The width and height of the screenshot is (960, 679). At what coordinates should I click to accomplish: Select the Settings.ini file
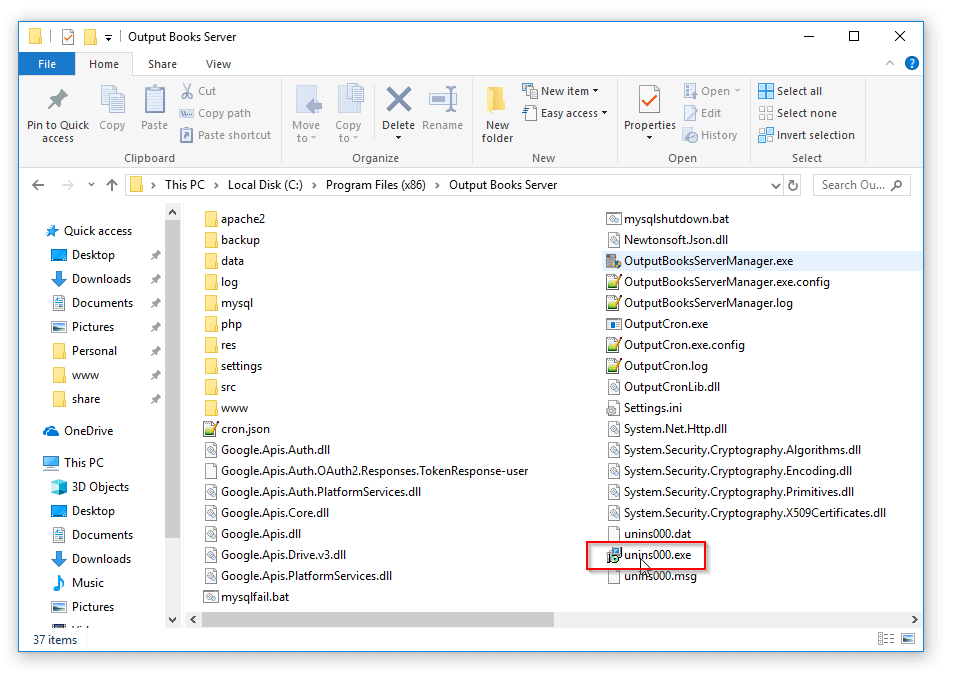click(x=643, y=408)
